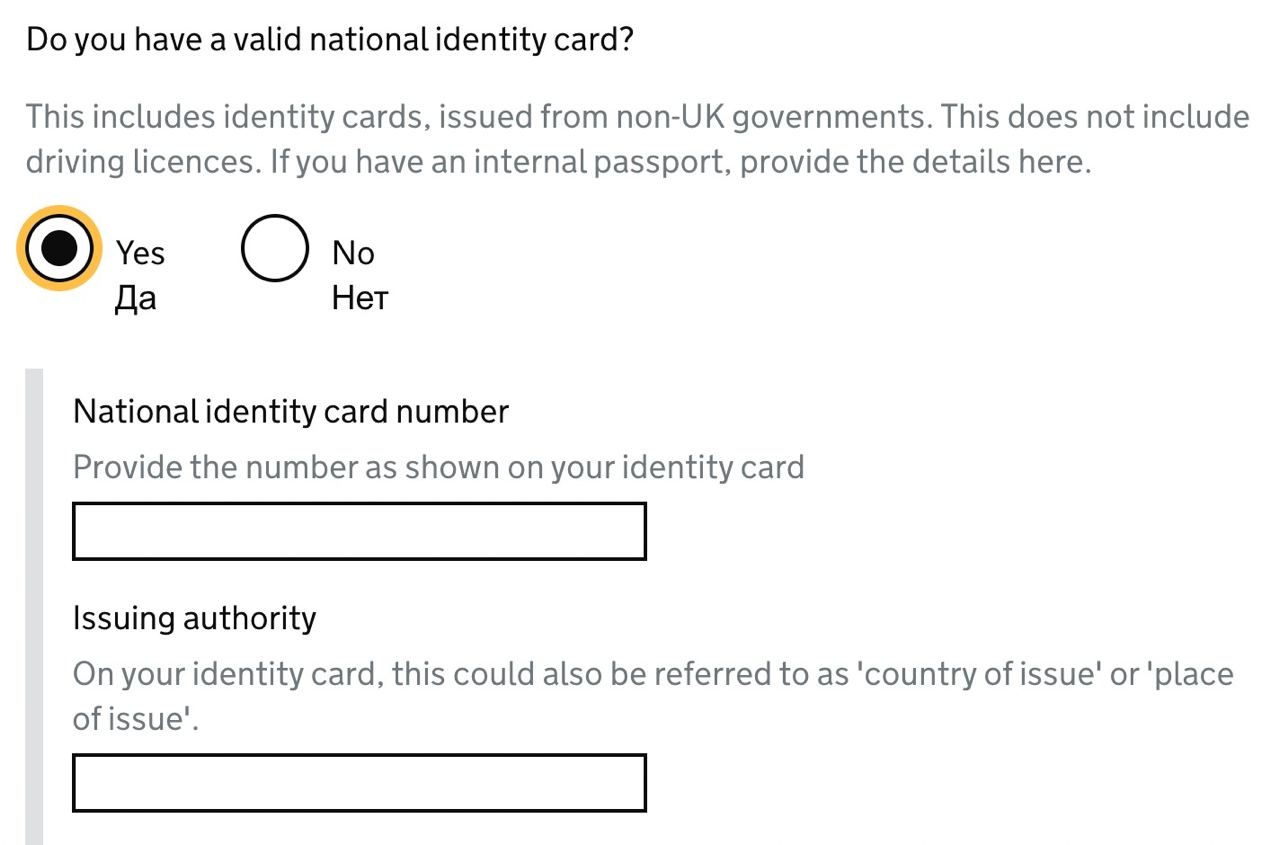Focus the Issuing authority text field
This screenshot has width=1280, height=845.
click(359, 782)
